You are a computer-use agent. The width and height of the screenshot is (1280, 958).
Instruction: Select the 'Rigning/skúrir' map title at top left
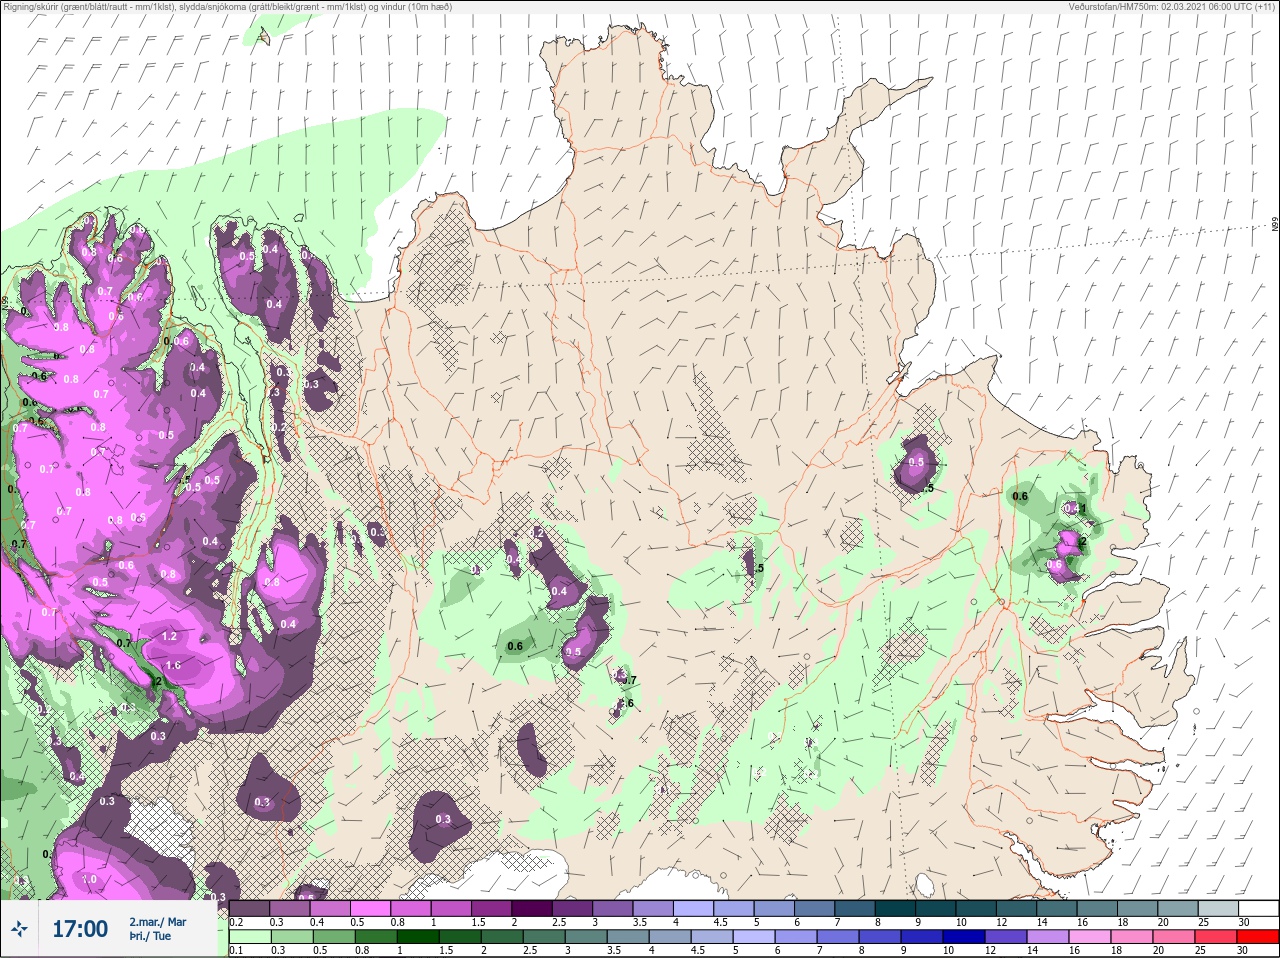point(226,7)
